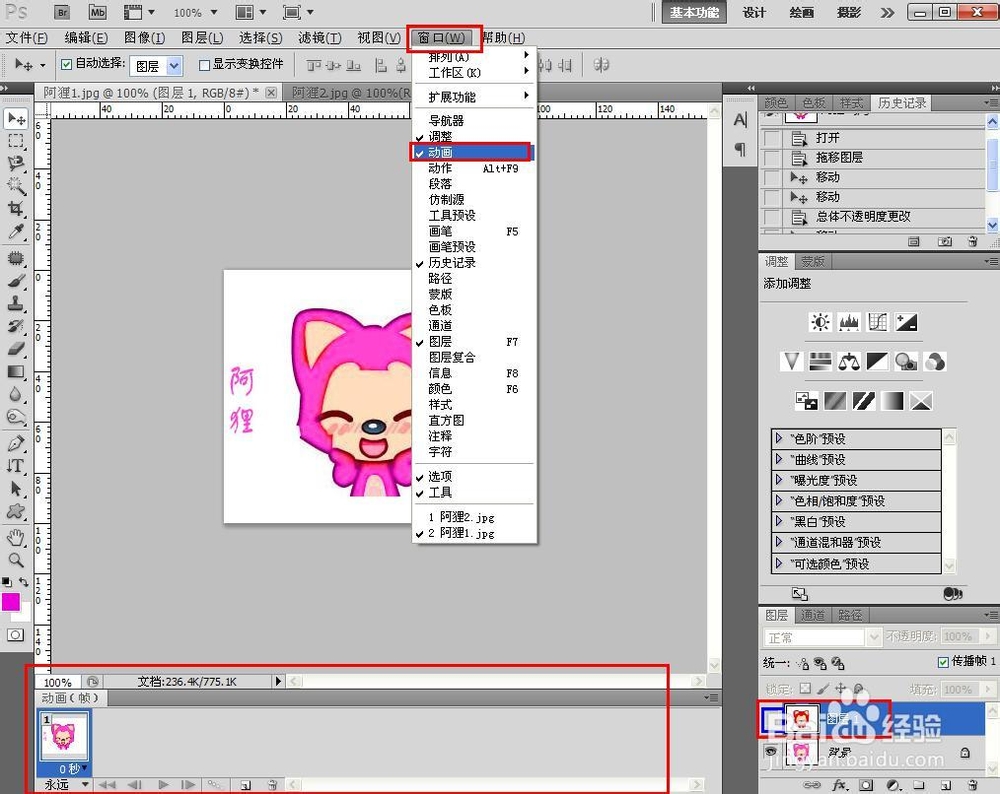The width and height of the screenshot is (1000, 794).
Task: Expand the 曝光度 presets group
Action: click(779, 480)
